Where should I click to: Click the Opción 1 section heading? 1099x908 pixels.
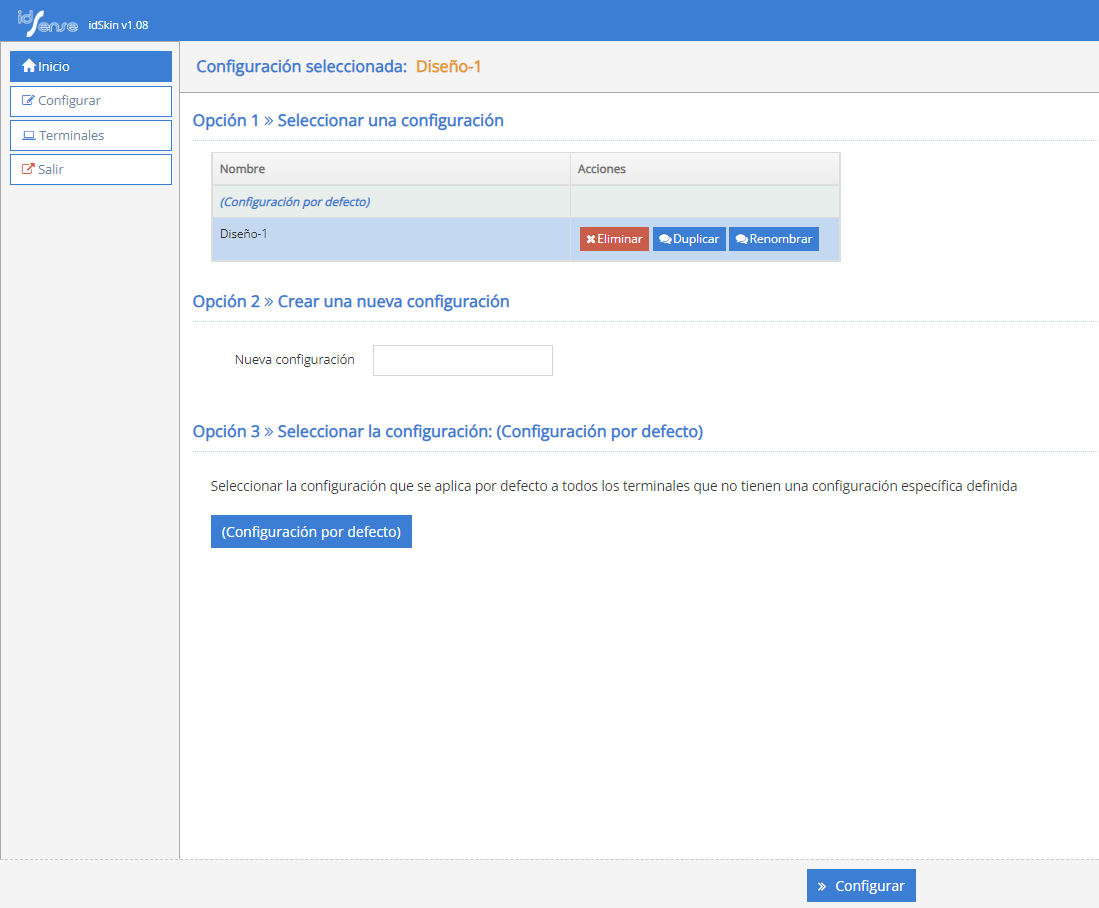(348, 121)
